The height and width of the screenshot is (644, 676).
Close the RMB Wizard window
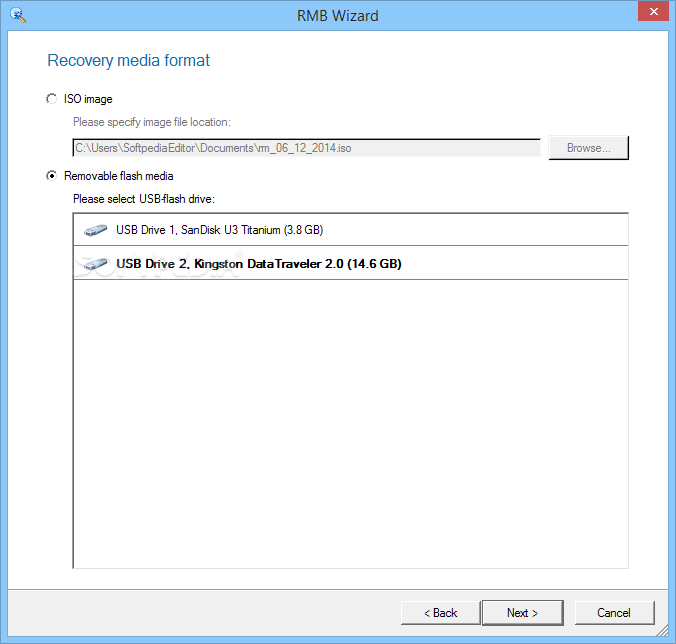(x=653, y=11)
